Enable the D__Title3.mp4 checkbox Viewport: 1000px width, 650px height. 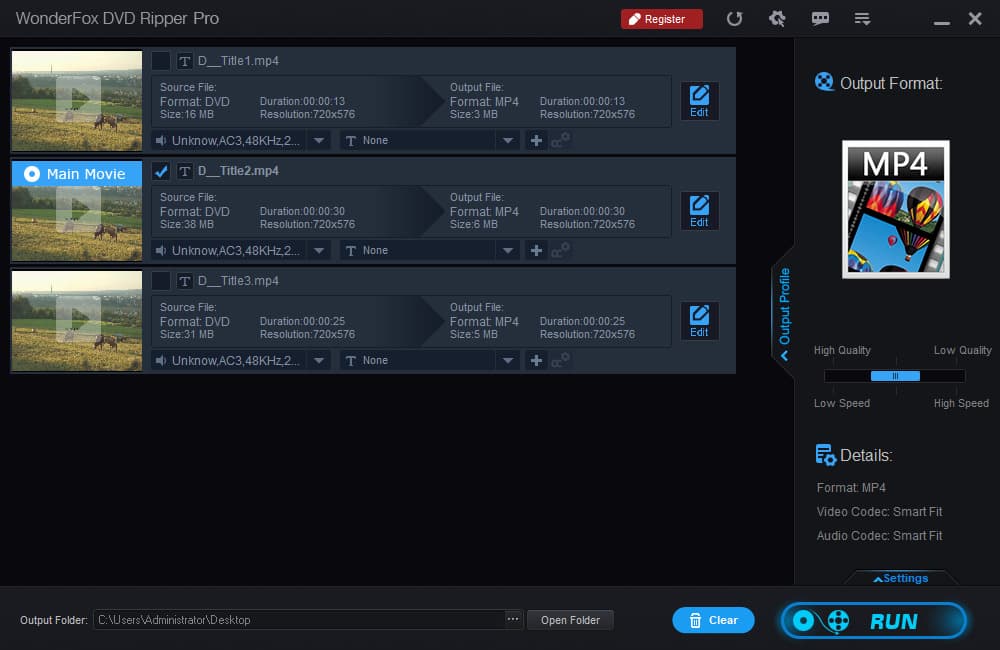tap(161, 281)
